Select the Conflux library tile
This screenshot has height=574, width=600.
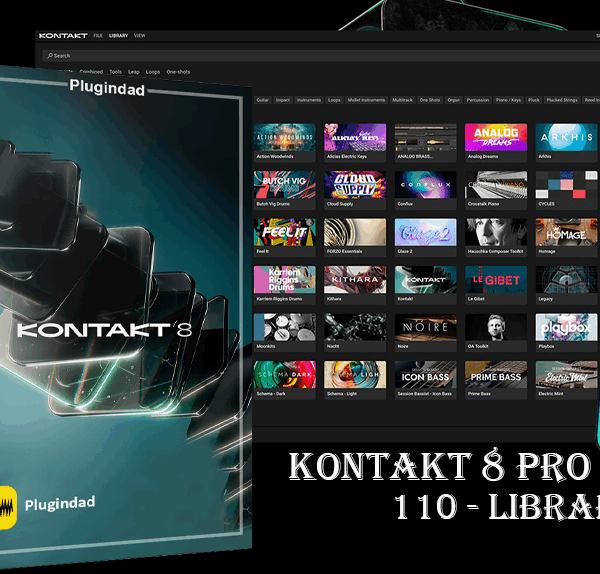[426, 189]
